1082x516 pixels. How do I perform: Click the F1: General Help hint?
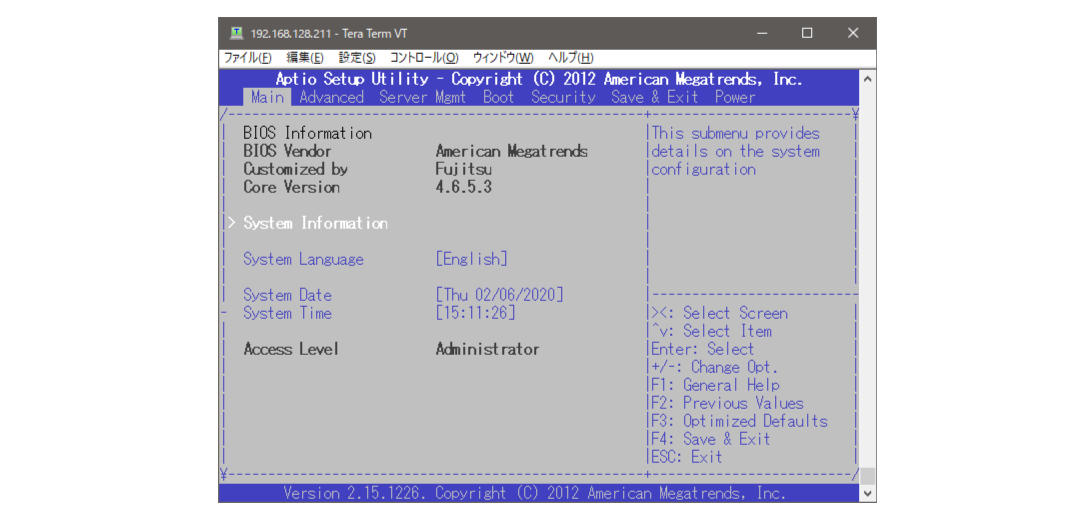click(716, 385)
